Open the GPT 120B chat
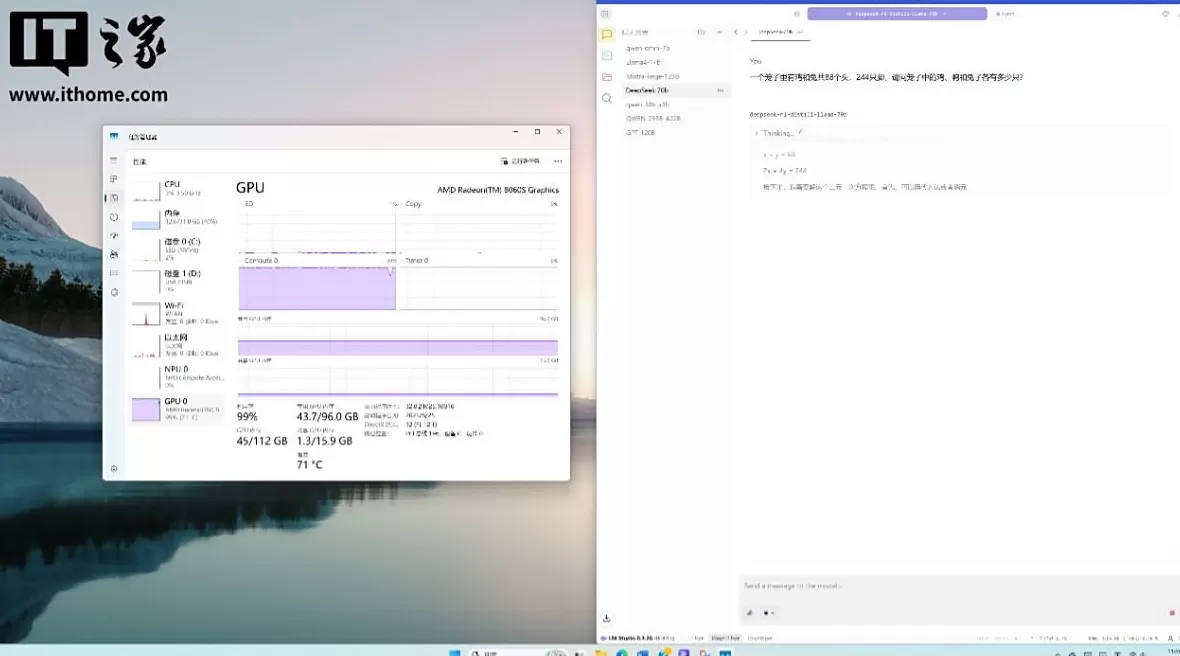This screenshot has height=656, width=1180. [x=640, y=132]
